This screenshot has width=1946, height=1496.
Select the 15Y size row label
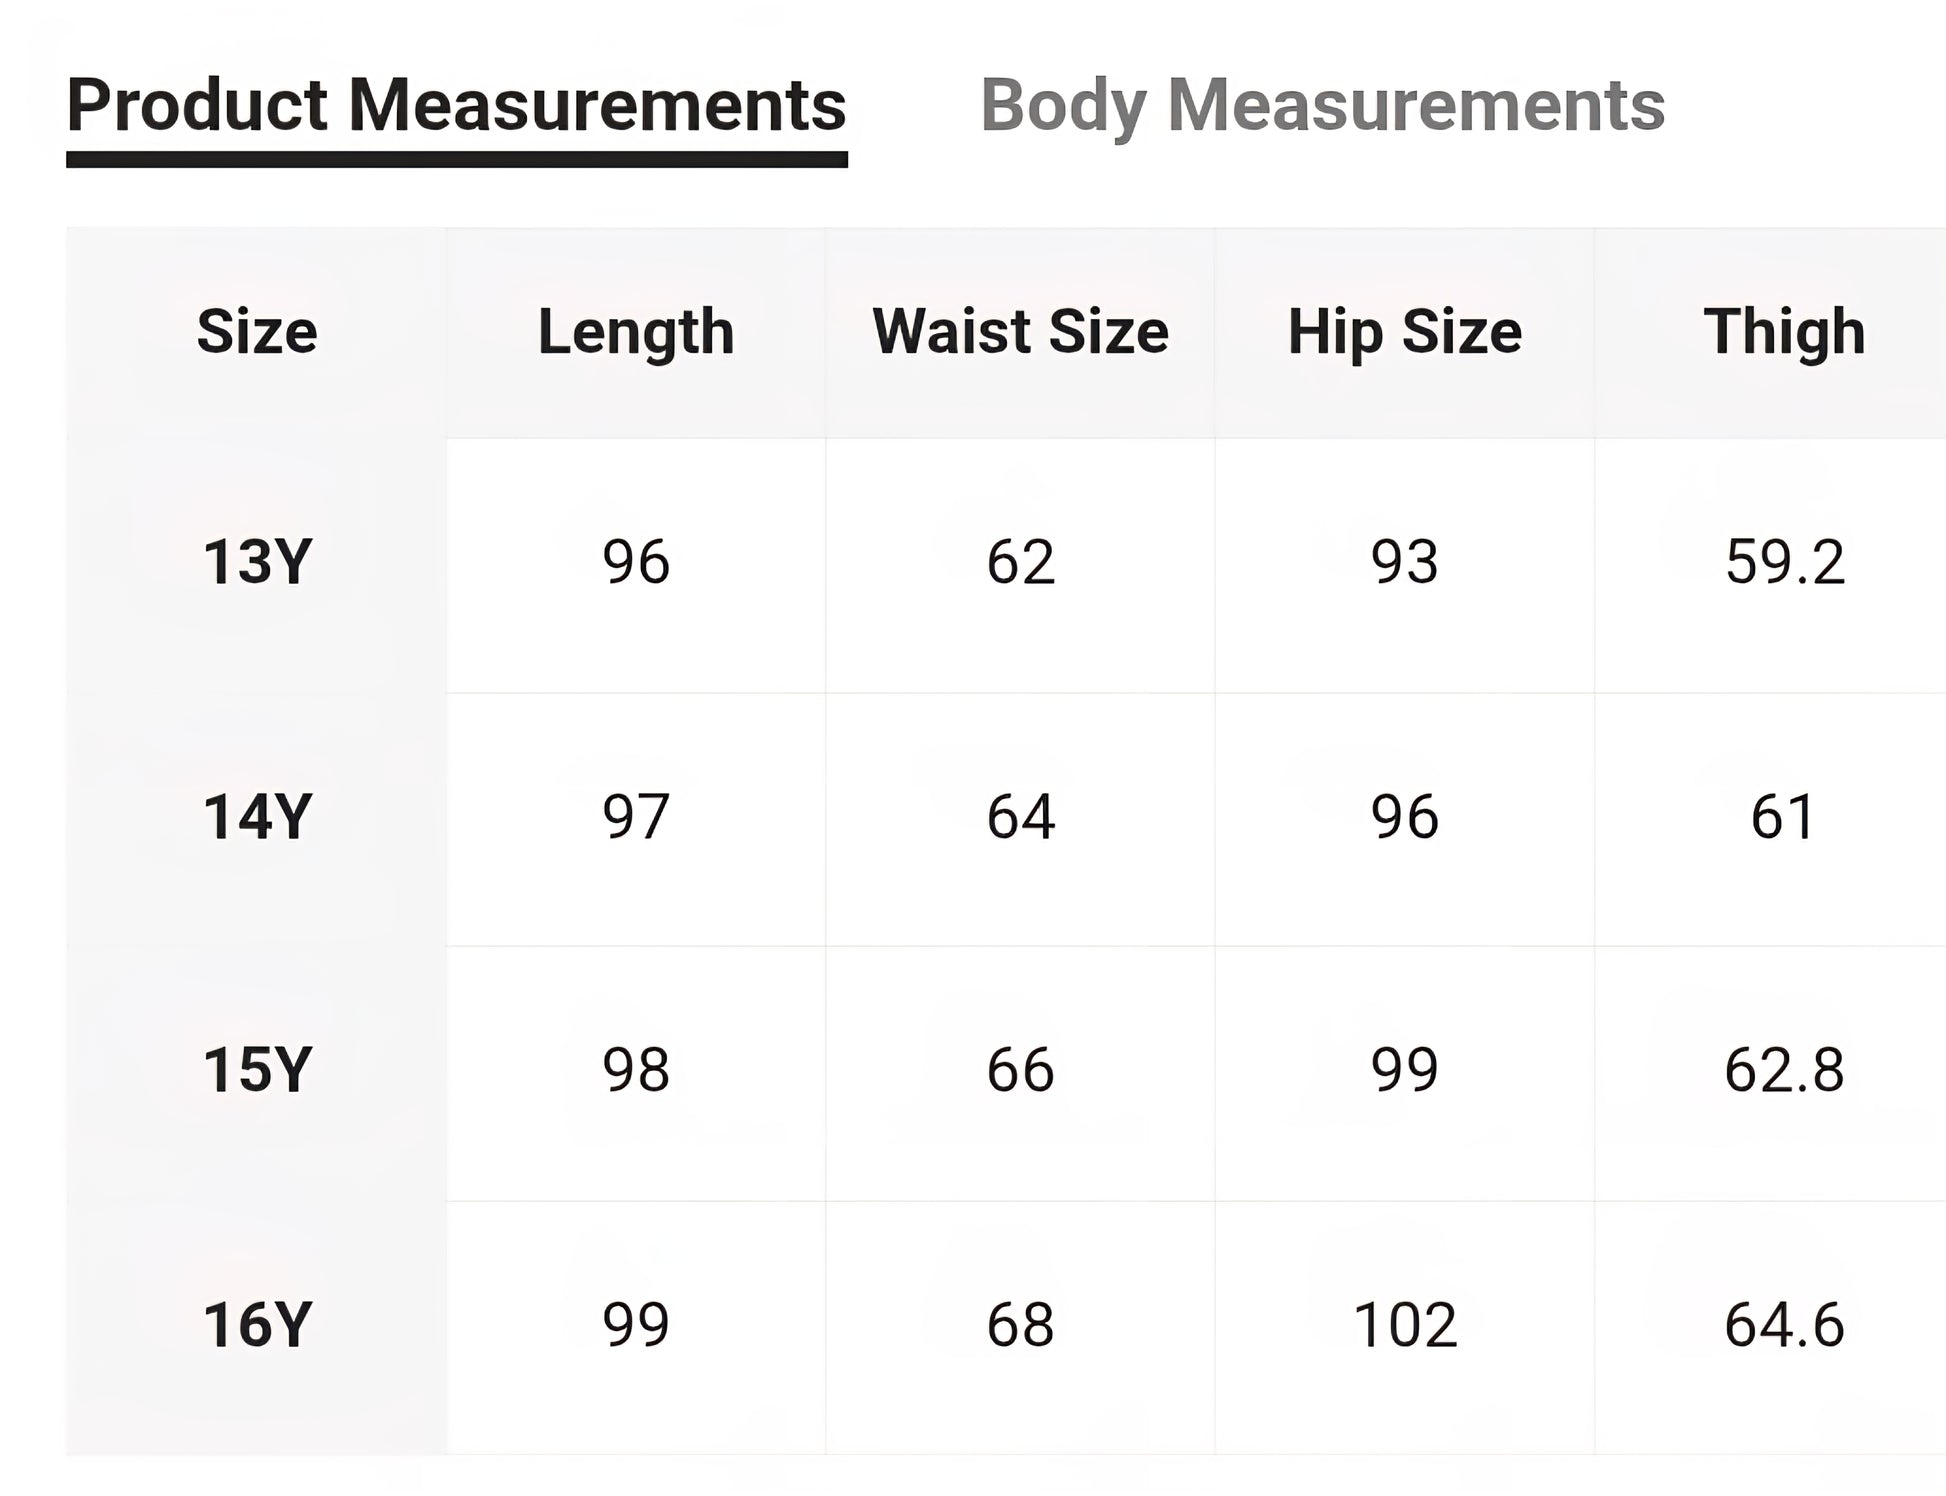[257, 1070]
